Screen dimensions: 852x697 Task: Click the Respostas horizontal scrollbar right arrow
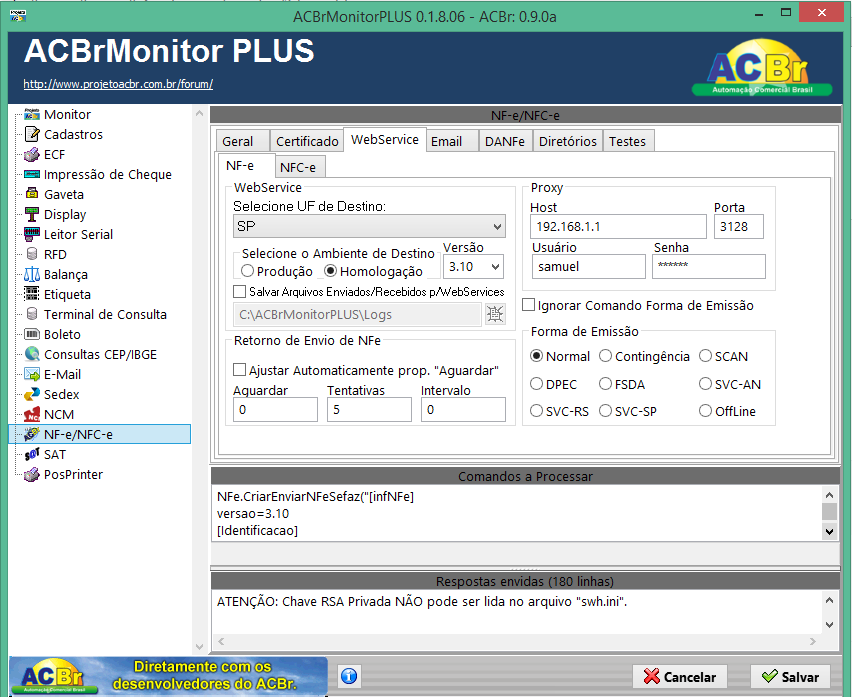coord(813,642)
